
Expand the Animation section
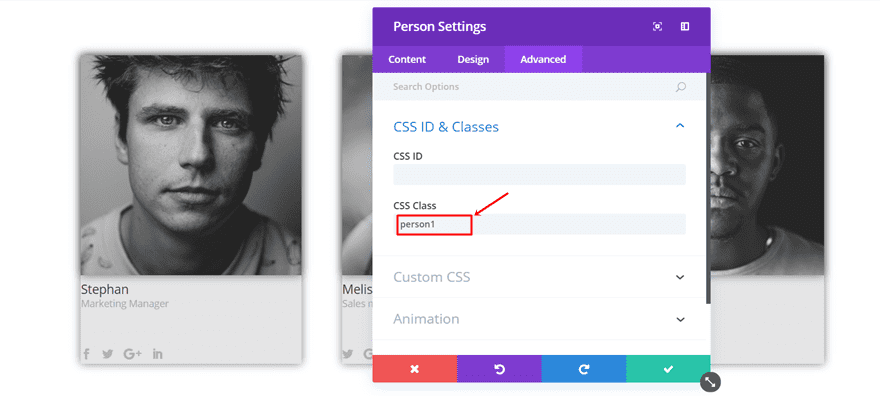(x=539, y=319)
